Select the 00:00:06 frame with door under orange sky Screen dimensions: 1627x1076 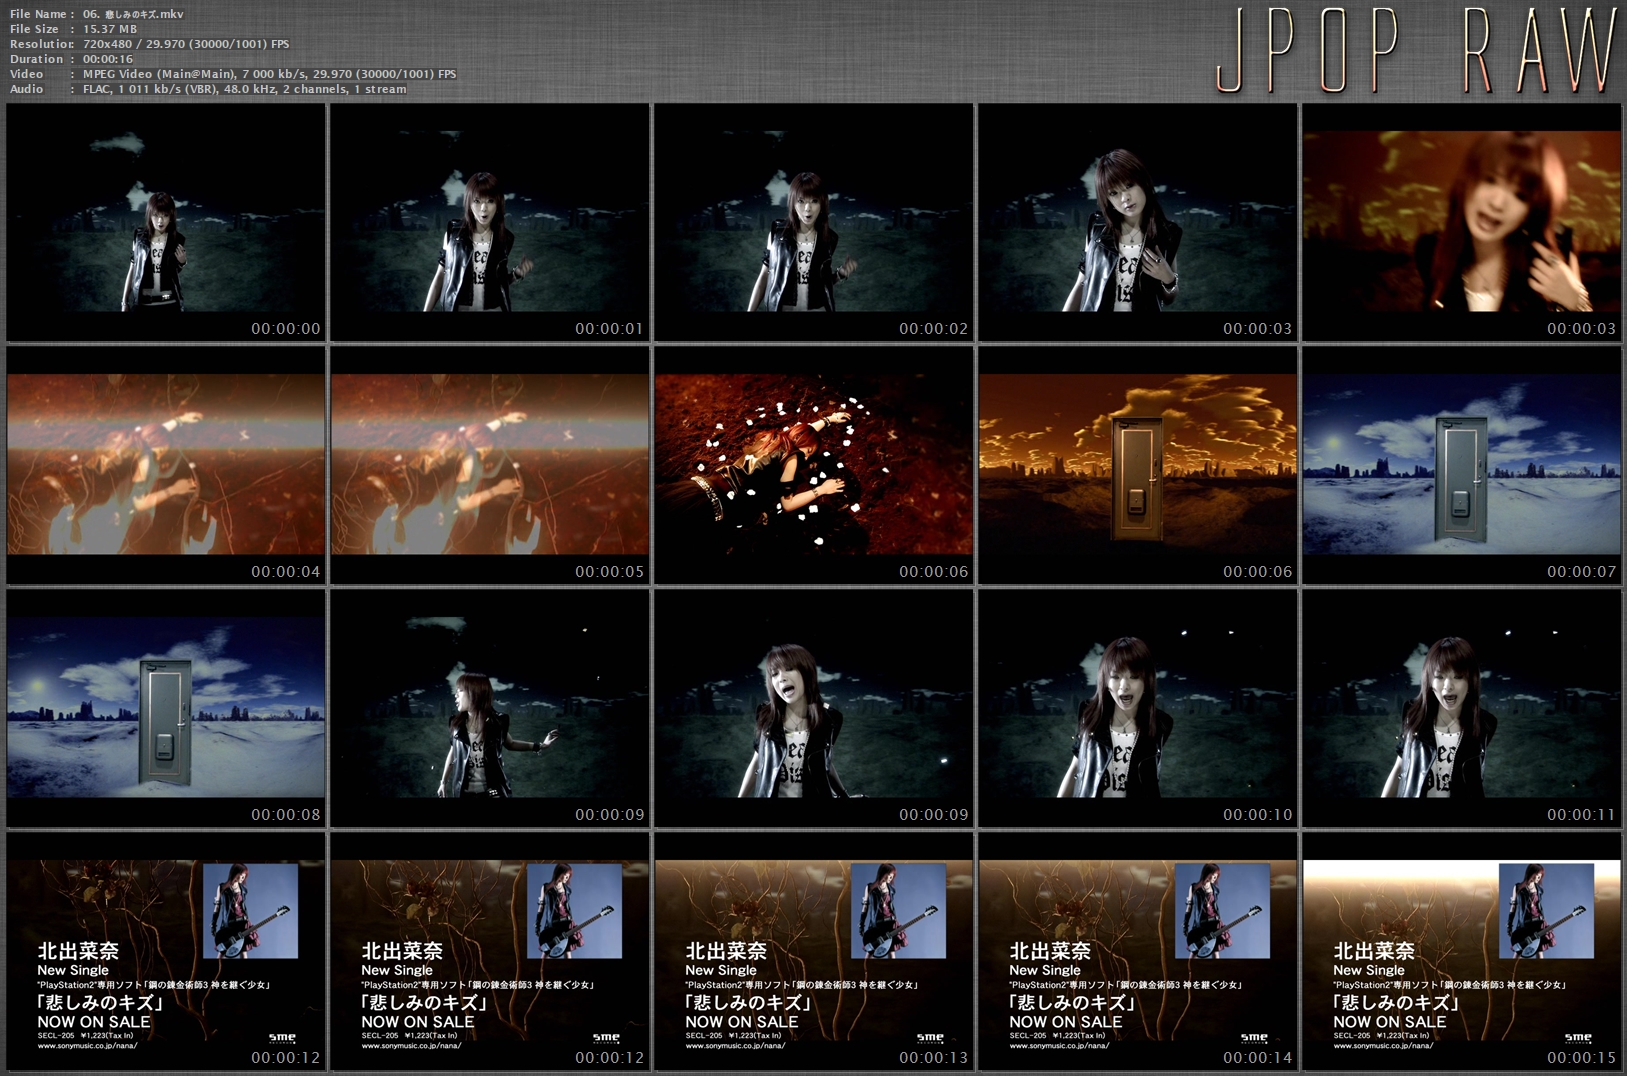coord(1138,465)
